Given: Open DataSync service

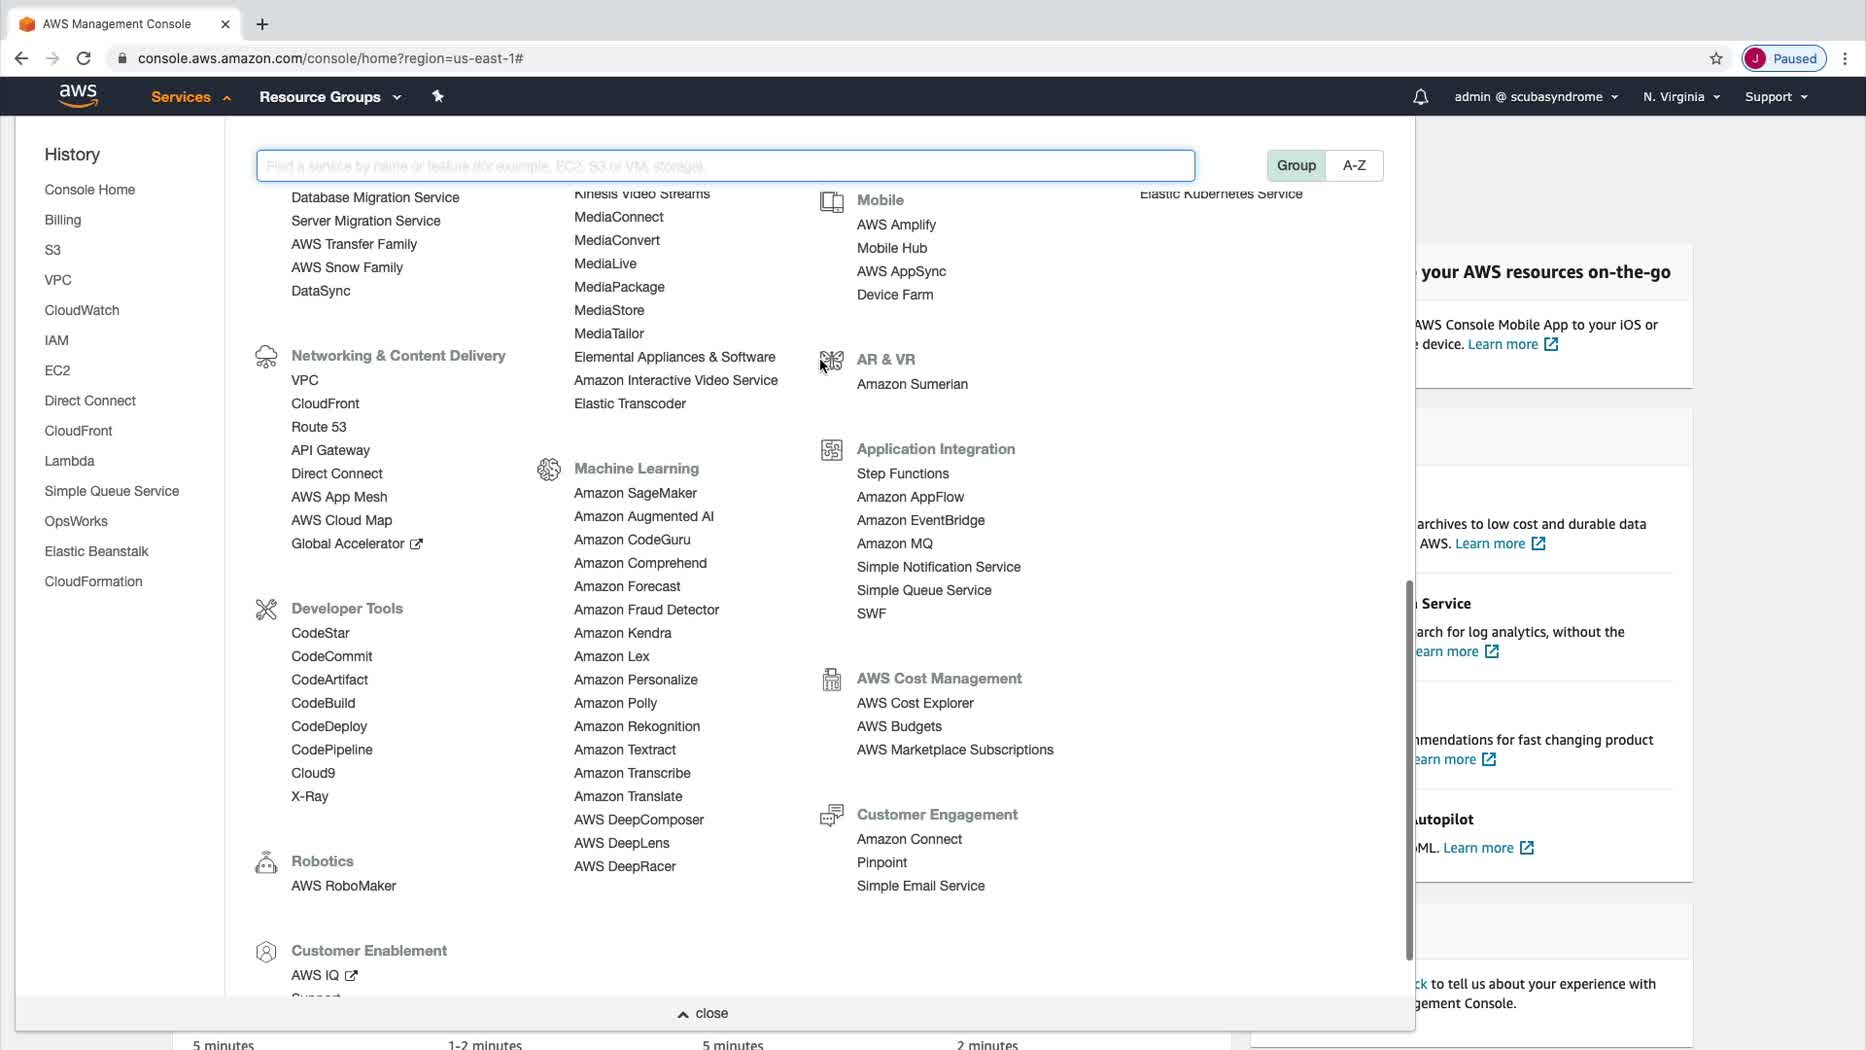Looking at the screenshot, I should pyautogui.click(x=321, y=291).
